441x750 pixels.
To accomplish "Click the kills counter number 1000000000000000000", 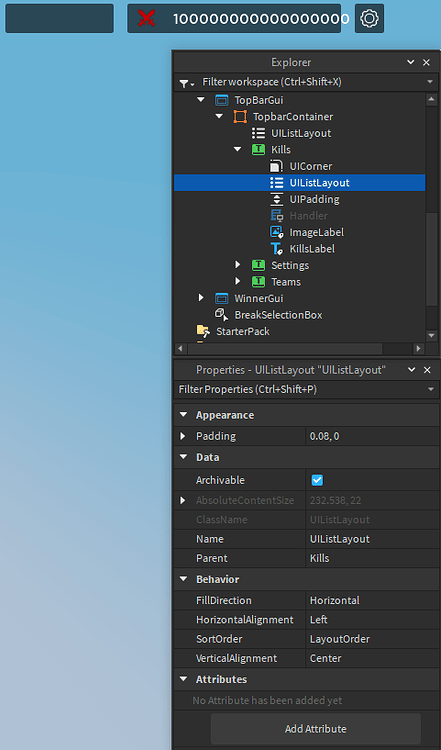I will click(261, 19).
